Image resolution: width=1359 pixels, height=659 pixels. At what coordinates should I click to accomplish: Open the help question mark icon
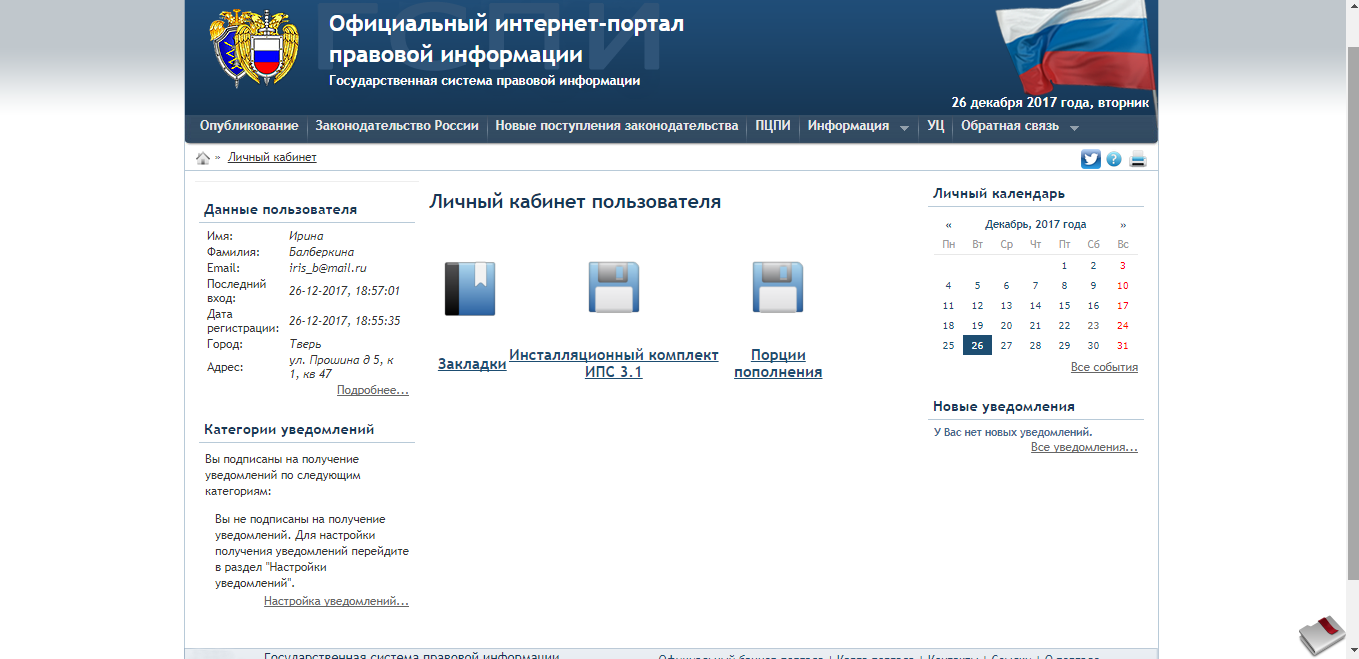(1114, 159)
